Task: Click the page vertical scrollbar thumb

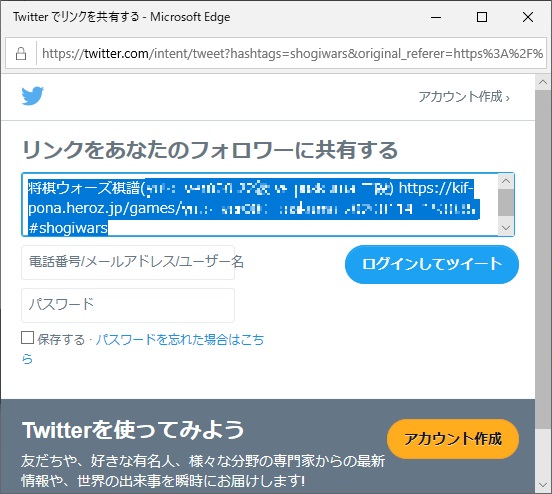Action: (543, 259)
